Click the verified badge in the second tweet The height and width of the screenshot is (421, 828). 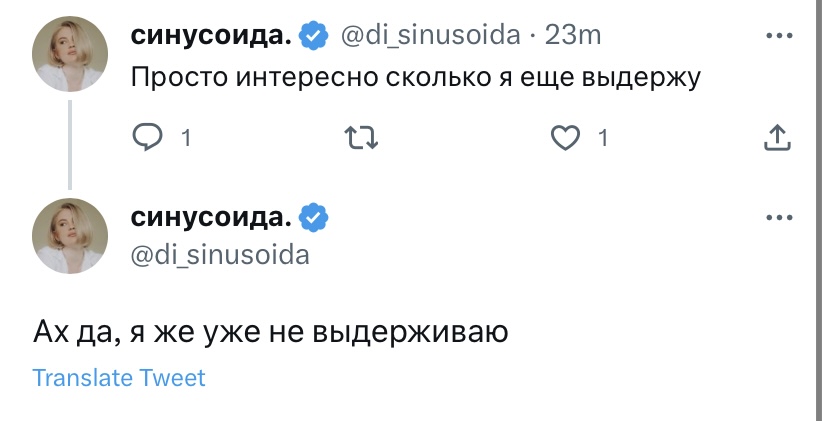pyautogui.click(x=314, y=216)
